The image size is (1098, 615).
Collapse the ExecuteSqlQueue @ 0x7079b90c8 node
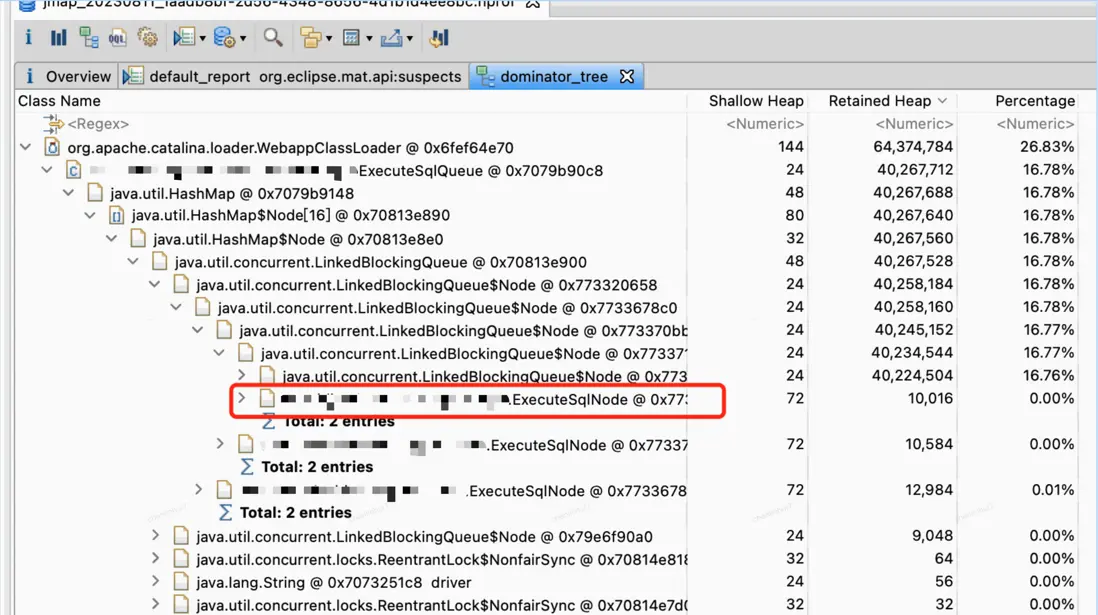[x=47, y=170]
